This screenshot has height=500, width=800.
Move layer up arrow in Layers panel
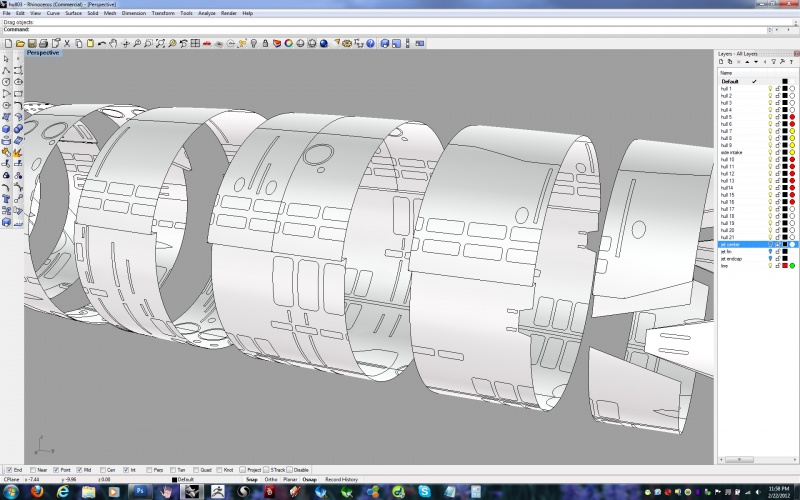(747, 62)
